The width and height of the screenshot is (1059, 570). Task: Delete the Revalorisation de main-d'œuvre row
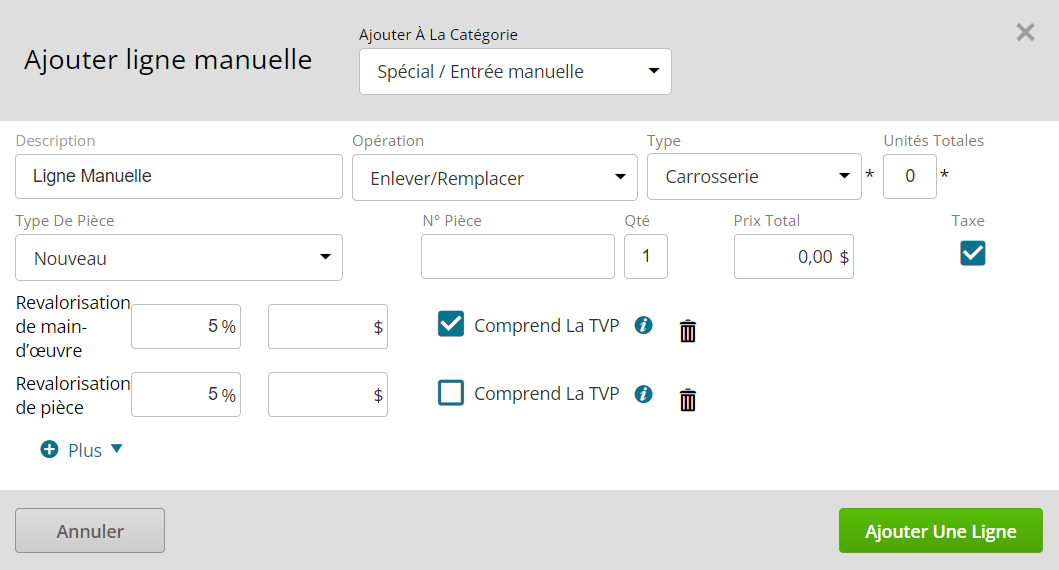[688, 331]
